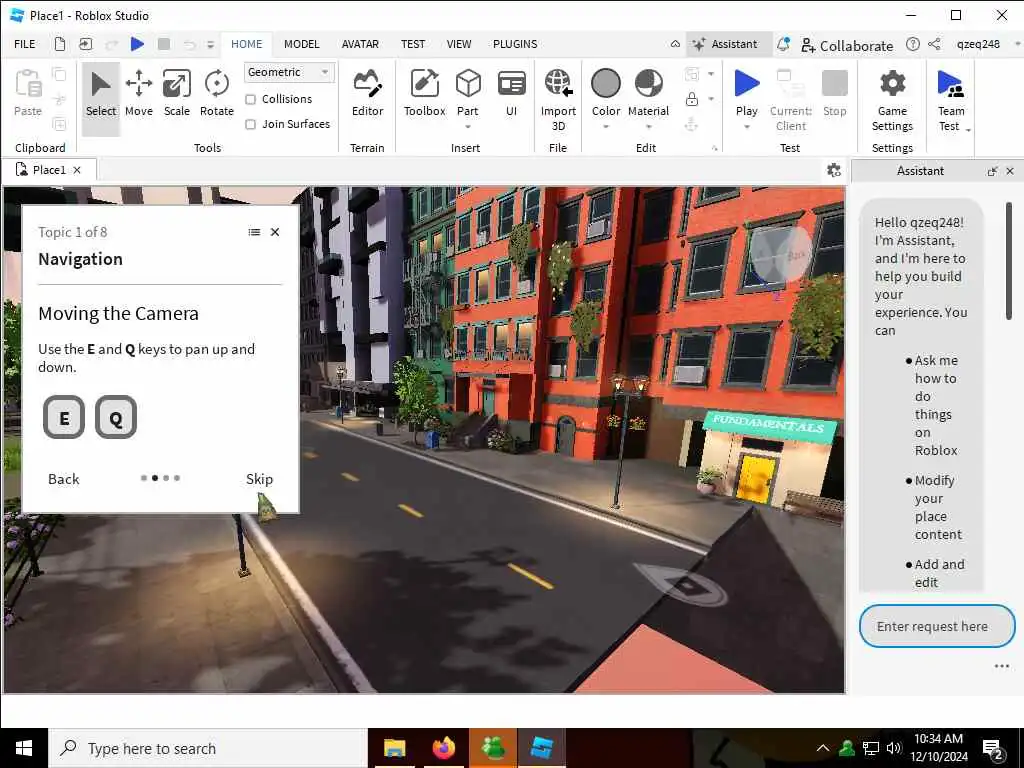This screenshot has height=768, width=1024.
Task: Collapse the ribbon with the chevron
Action: click(x=675, y=44)
